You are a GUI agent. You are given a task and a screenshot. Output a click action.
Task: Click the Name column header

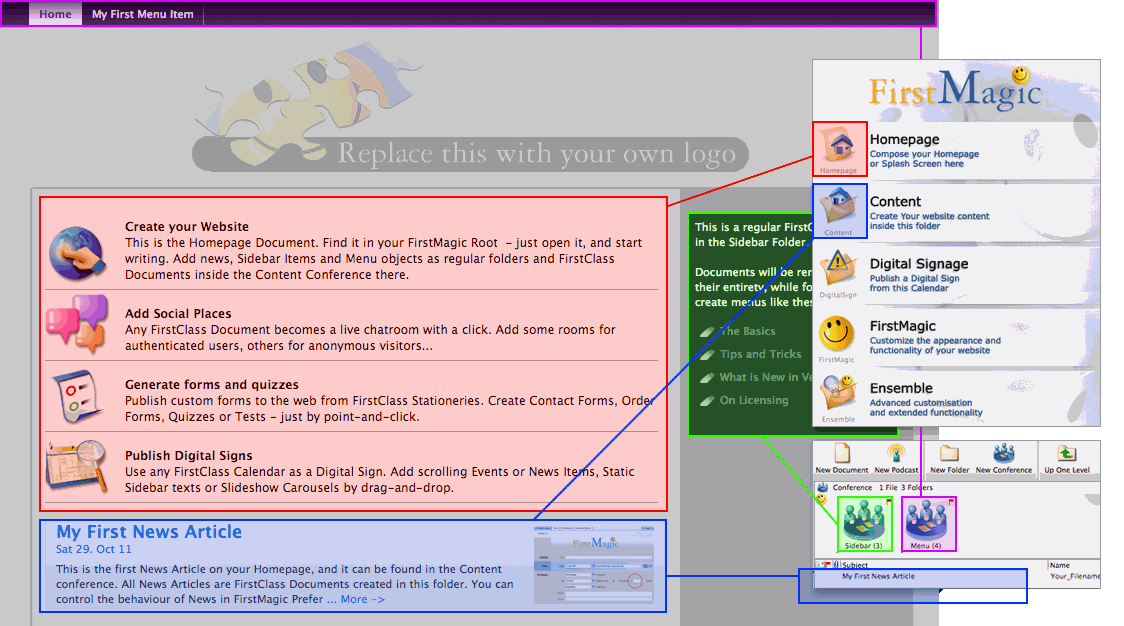point(1059,565)
